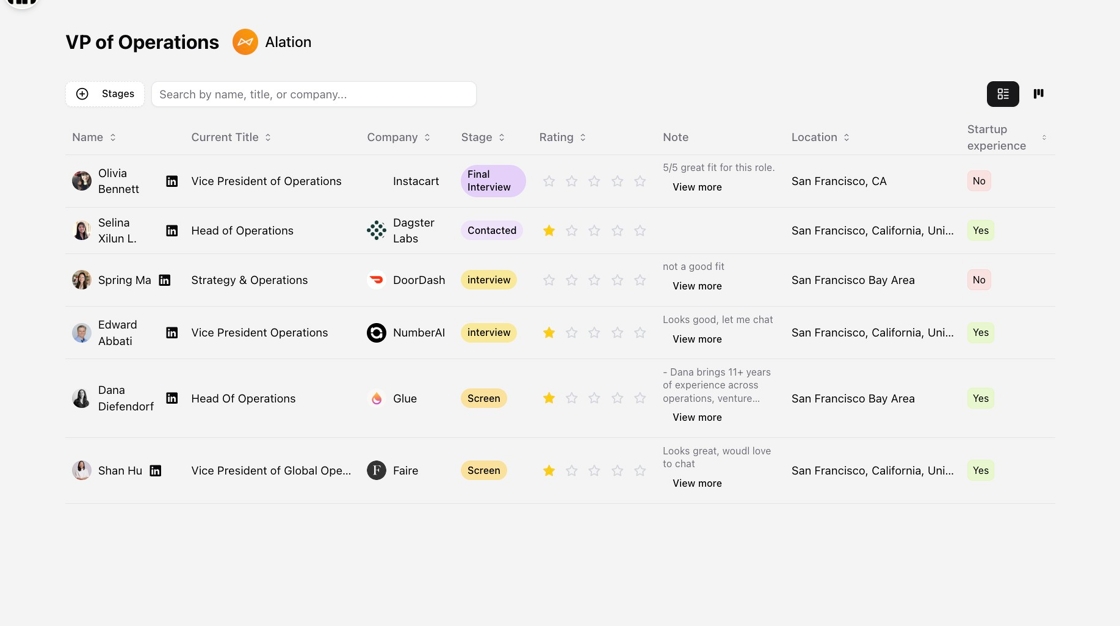Open Selina Xilun L.'s LinkedIn icon
Screen dimensions: 1120x626
(x=171, y=231)
